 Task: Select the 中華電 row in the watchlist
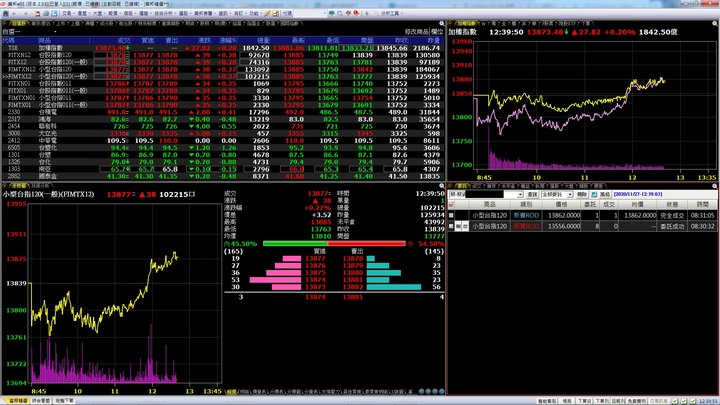pyautogui.click(x=223, y=141)
